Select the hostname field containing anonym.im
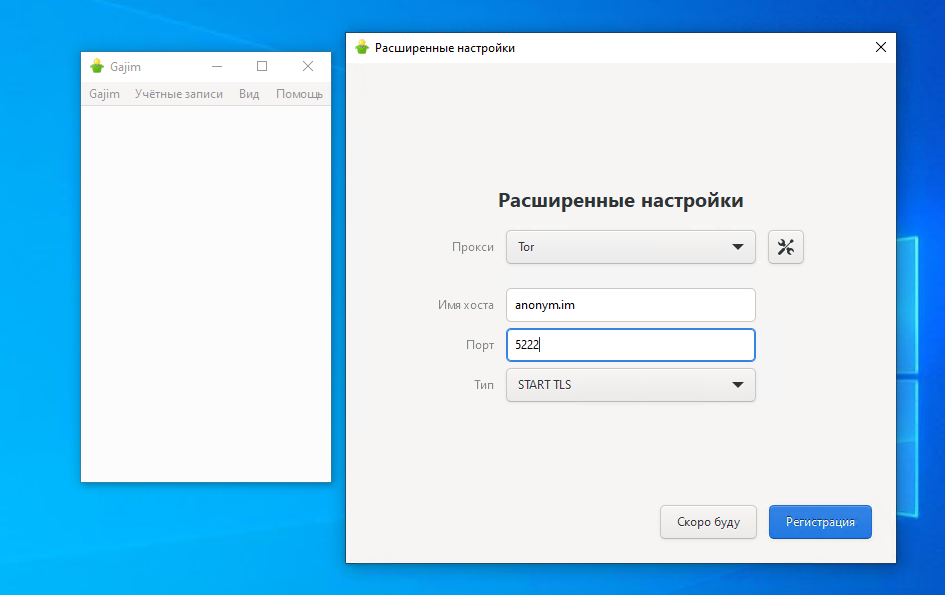The width and height of the screenshot is (945, 595). coord(630,305)
